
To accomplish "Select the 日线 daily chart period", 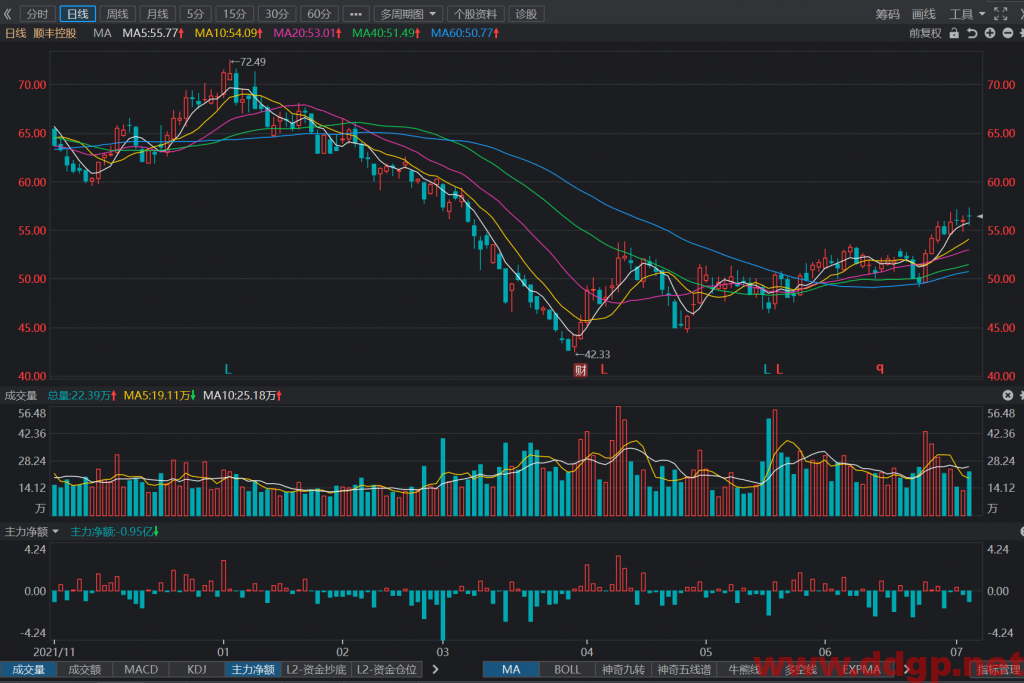I will (78, 14).
